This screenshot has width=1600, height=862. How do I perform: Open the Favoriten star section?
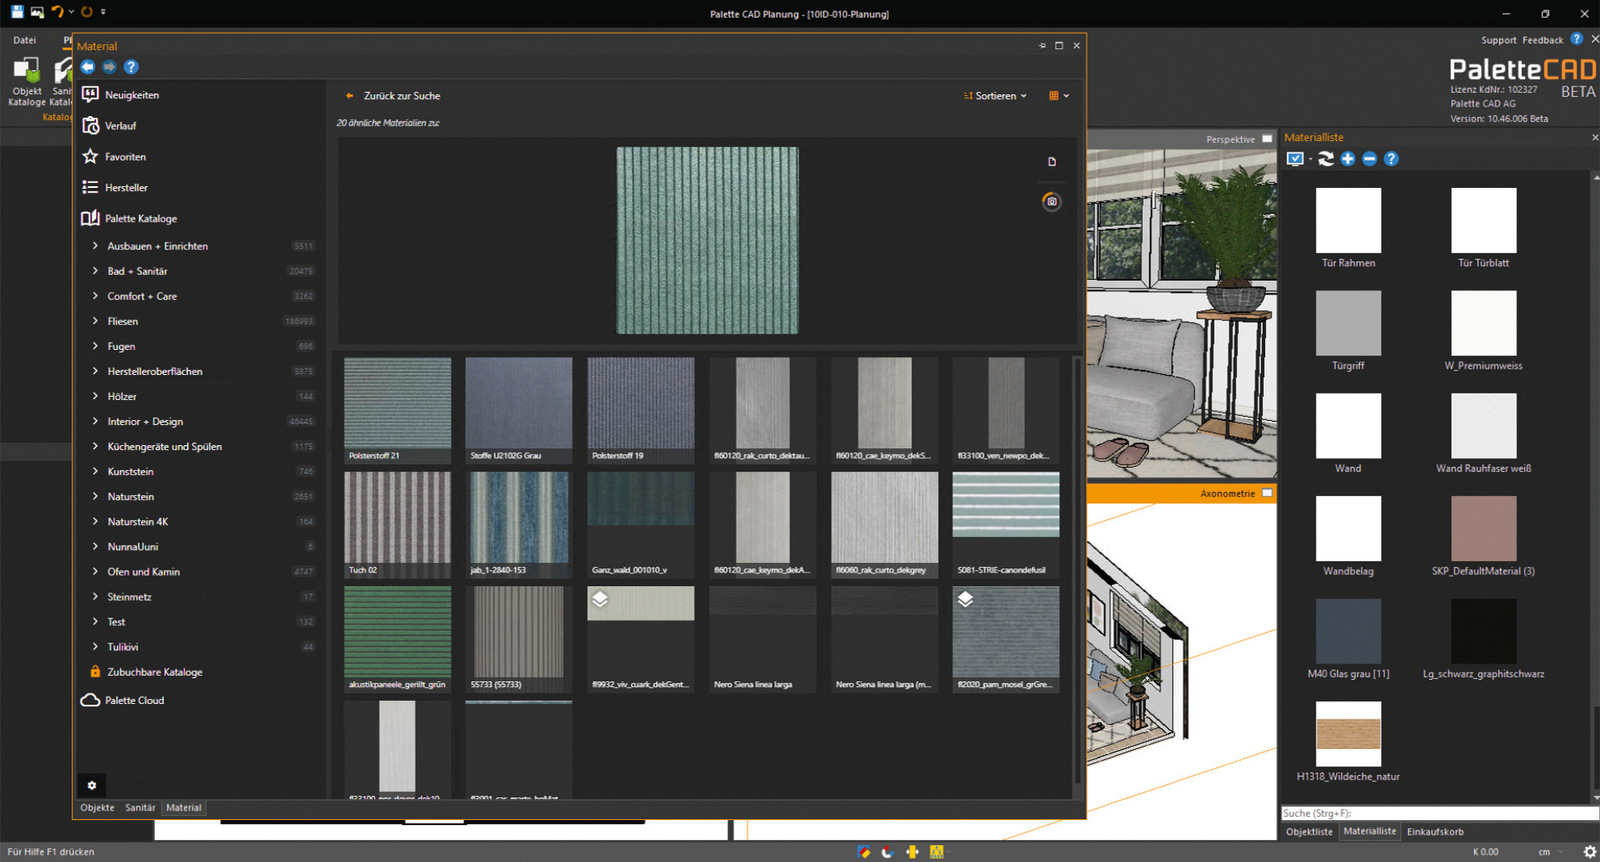tap(125, 157)
